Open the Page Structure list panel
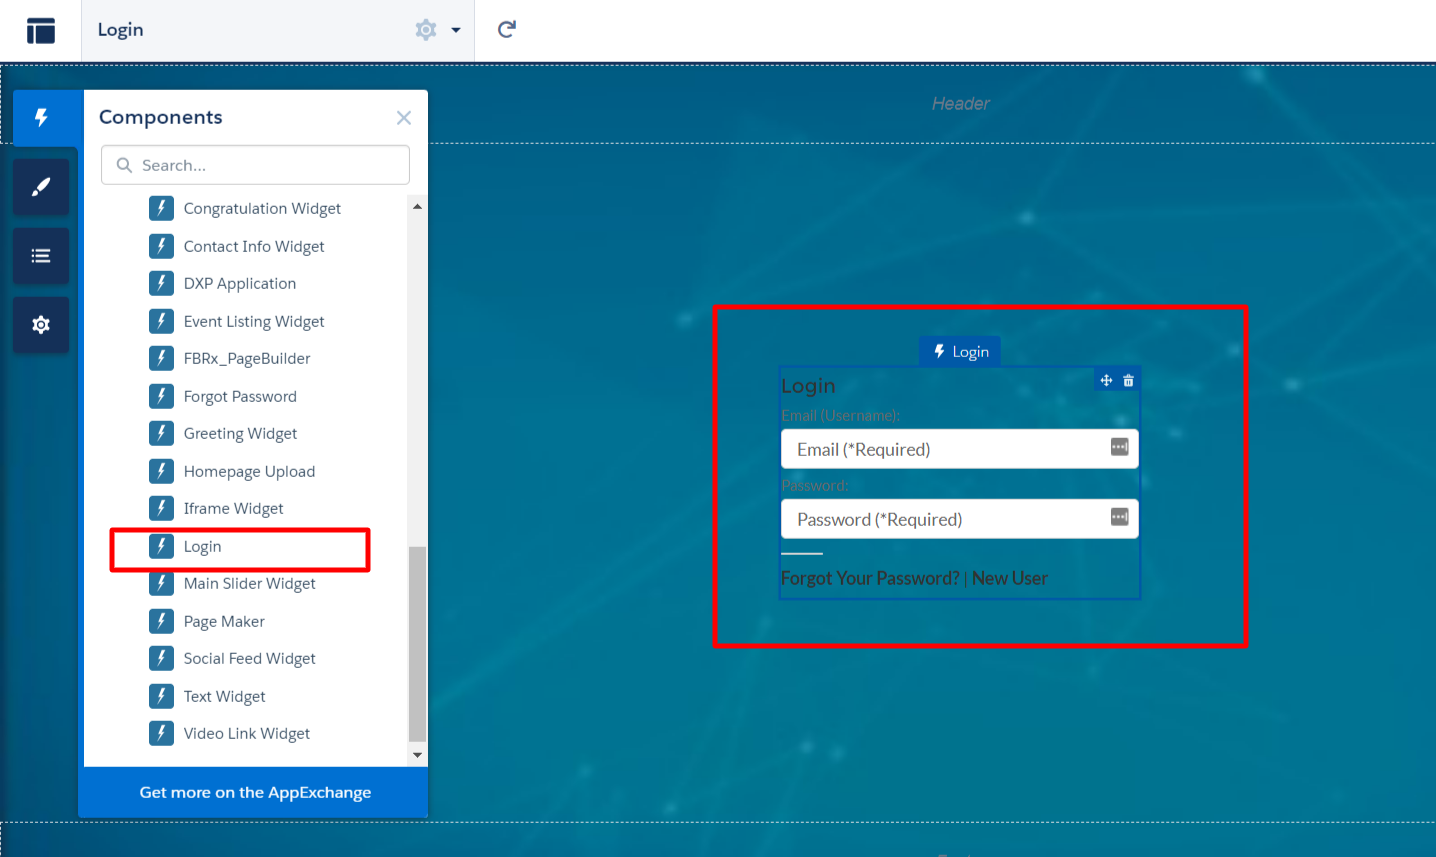 [x=41, y=256]
